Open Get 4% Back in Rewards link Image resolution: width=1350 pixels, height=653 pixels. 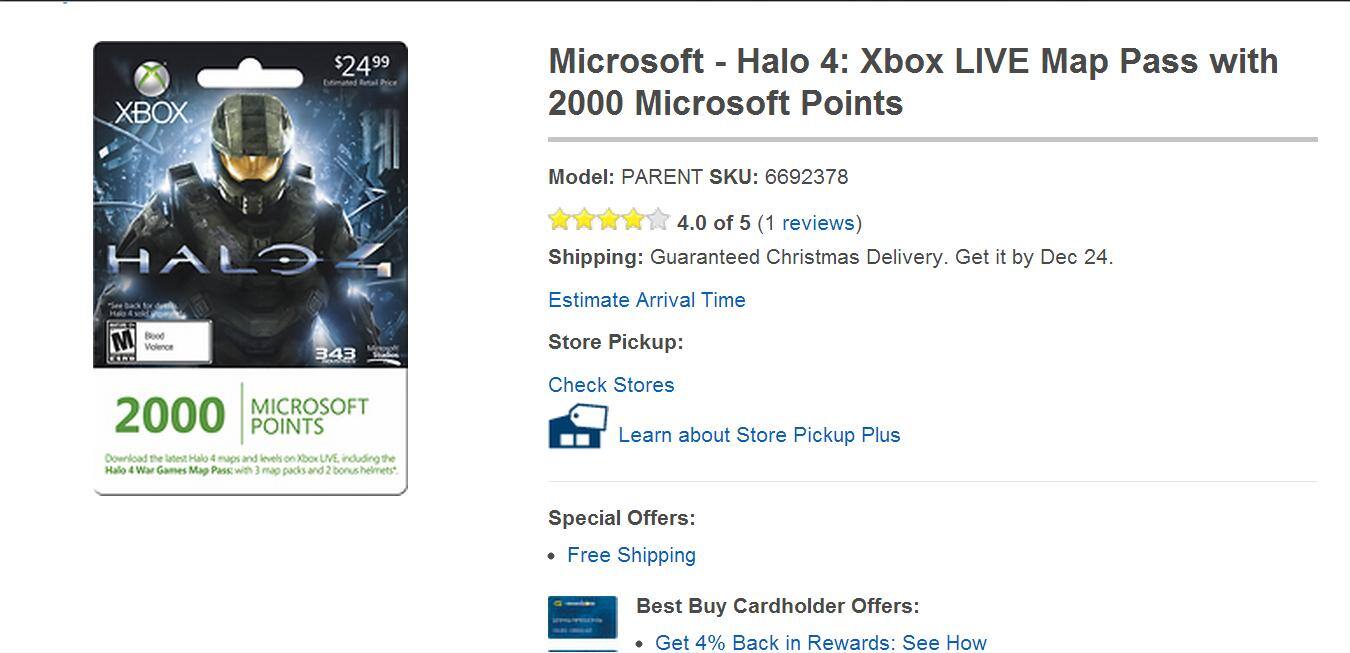[x=820, y=642]
